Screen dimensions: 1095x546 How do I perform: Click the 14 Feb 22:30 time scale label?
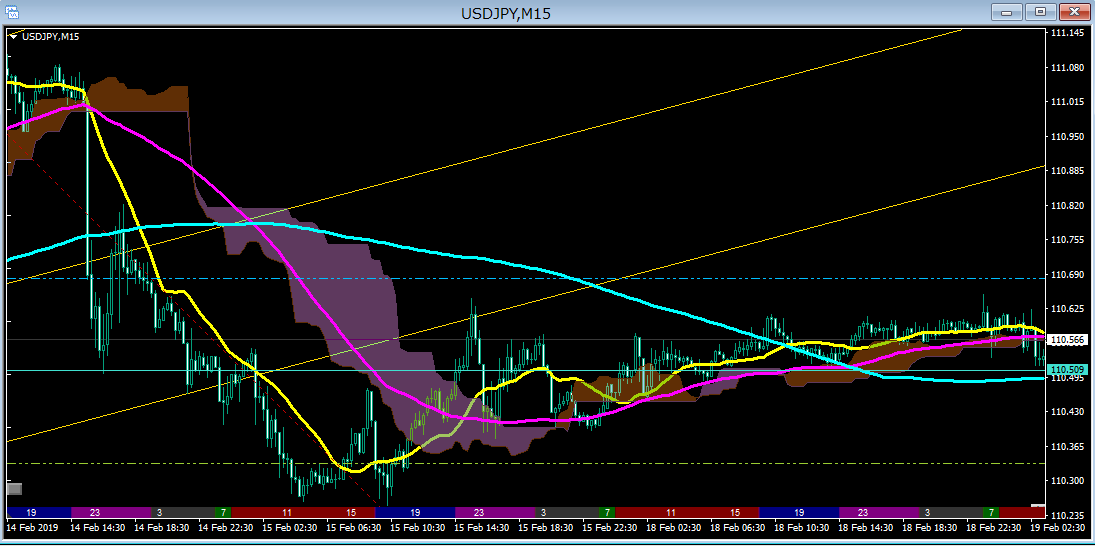tap(226, 528)
